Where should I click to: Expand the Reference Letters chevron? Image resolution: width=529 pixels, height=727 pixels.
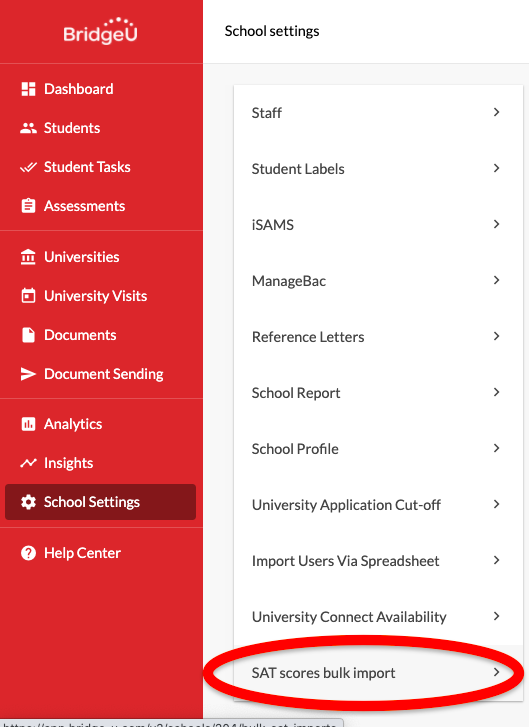497,336
